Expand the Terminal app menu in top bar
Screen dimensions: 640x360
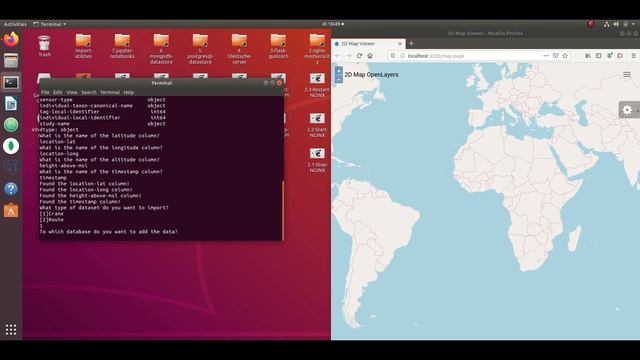point(50,24)
